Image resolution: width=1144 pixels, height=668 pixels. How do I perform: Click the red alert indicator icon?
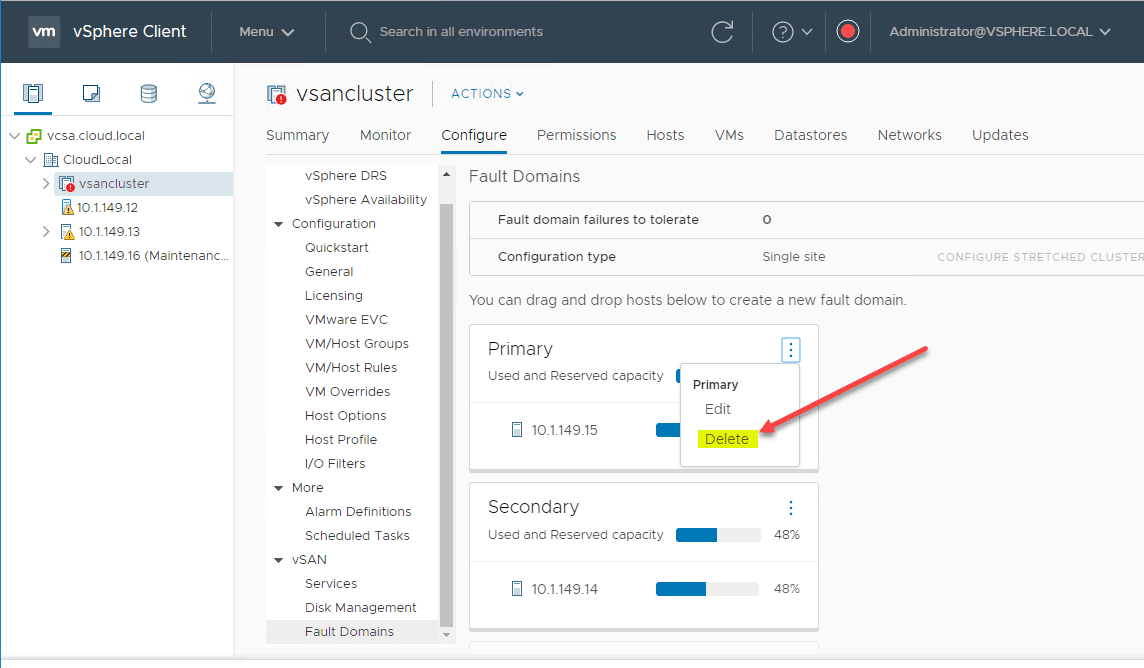[x=848, y=32]
